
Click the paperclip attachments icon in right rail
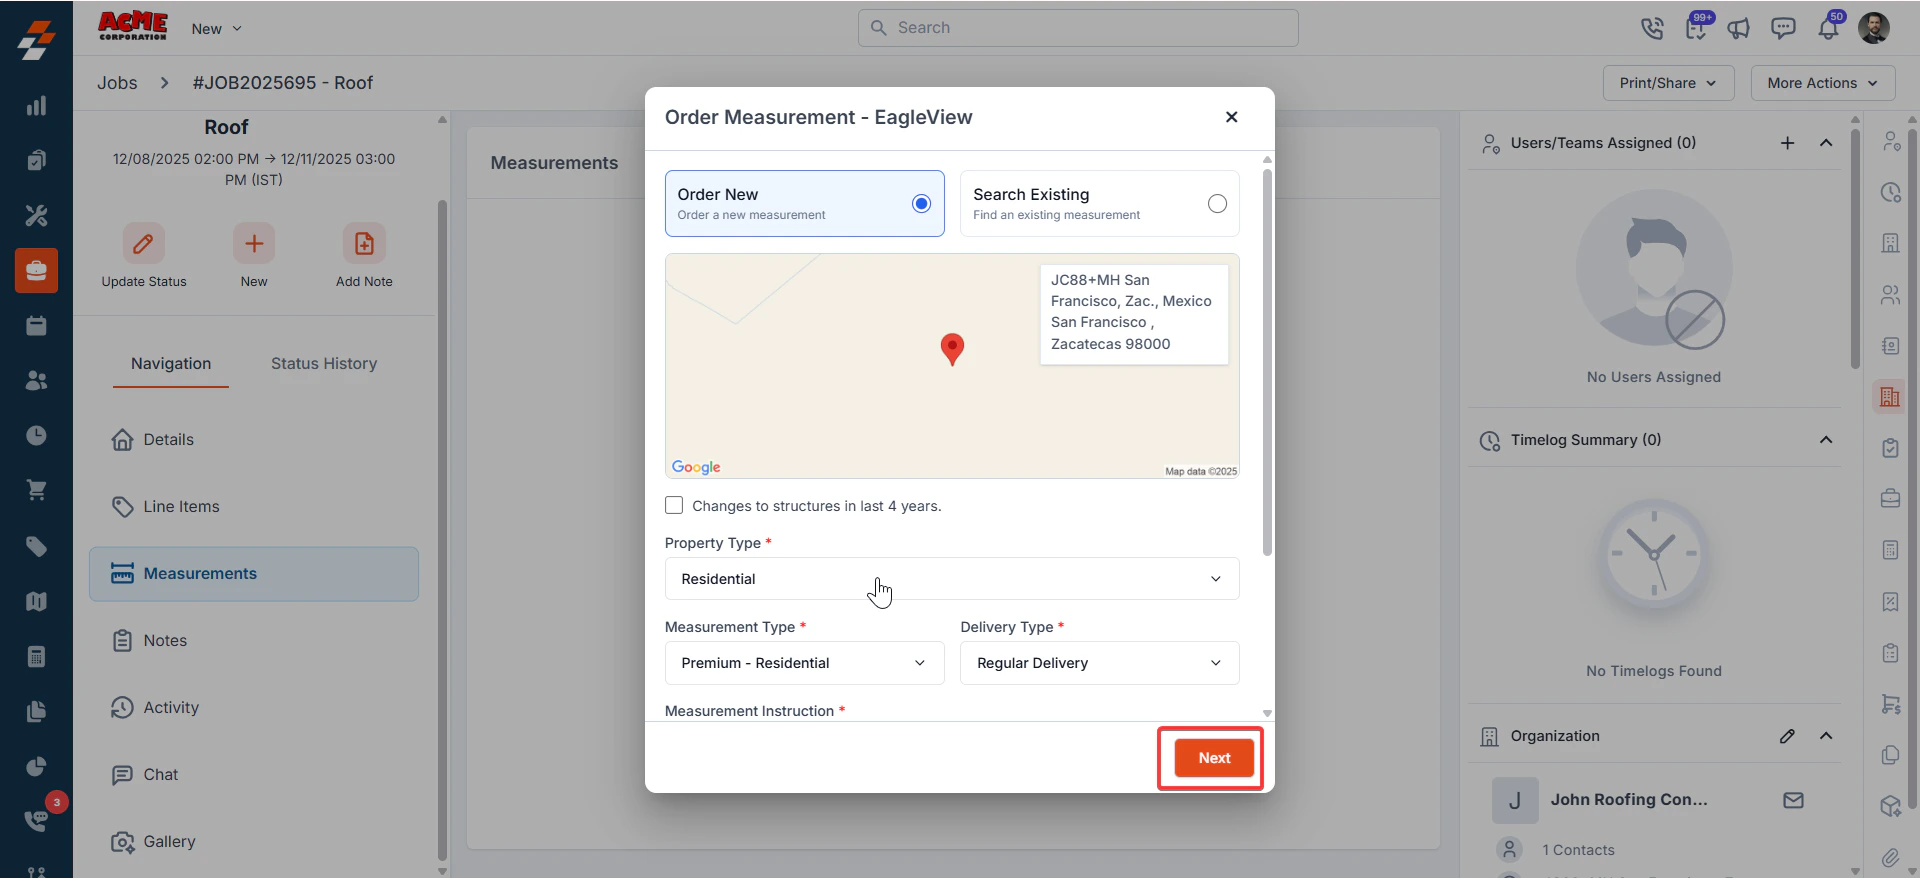[x=1889, y=857]
